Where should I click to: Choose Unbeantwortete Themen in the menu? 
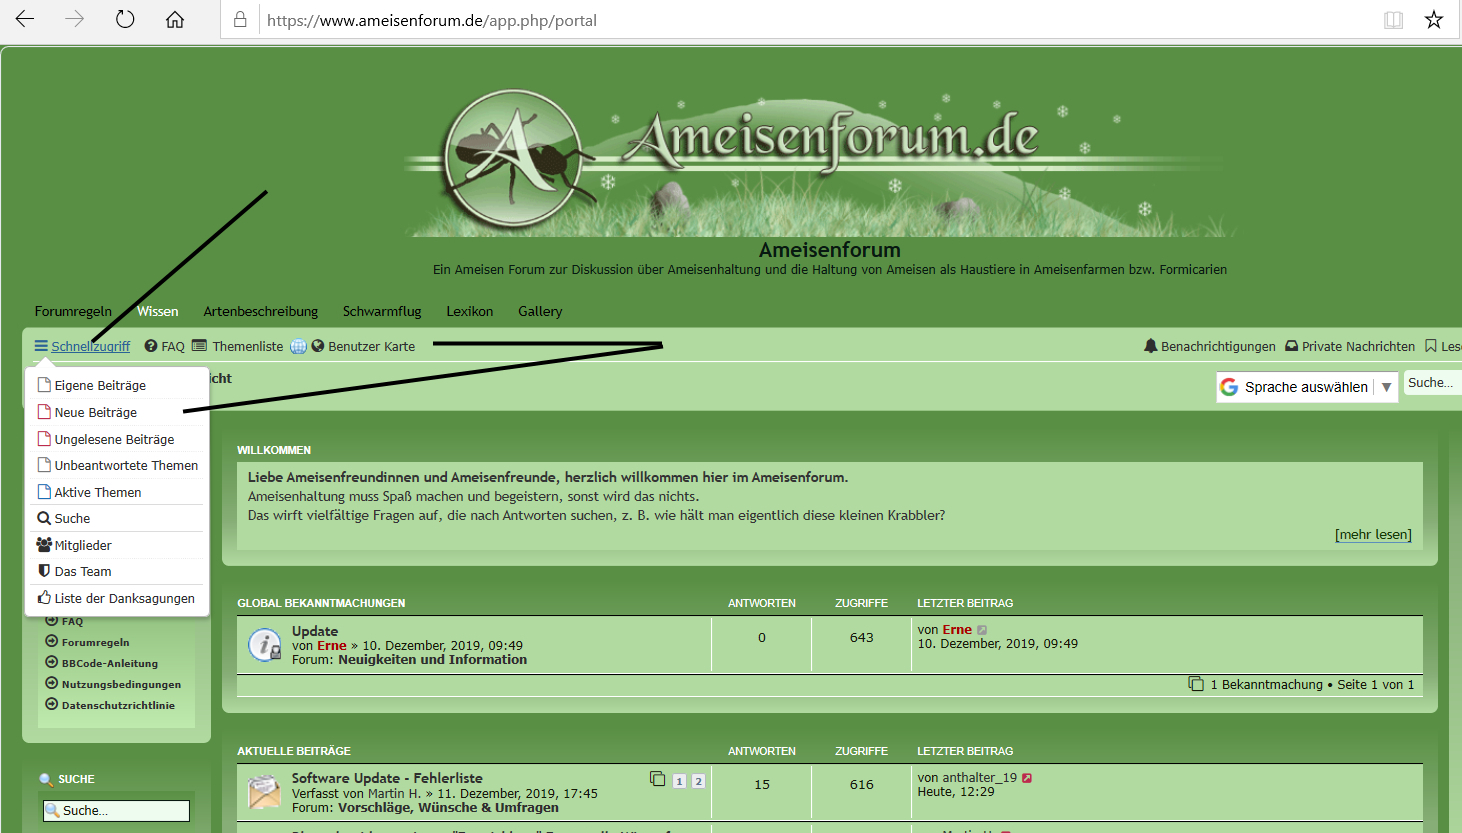pyautogui.click(x=126, y=465)
